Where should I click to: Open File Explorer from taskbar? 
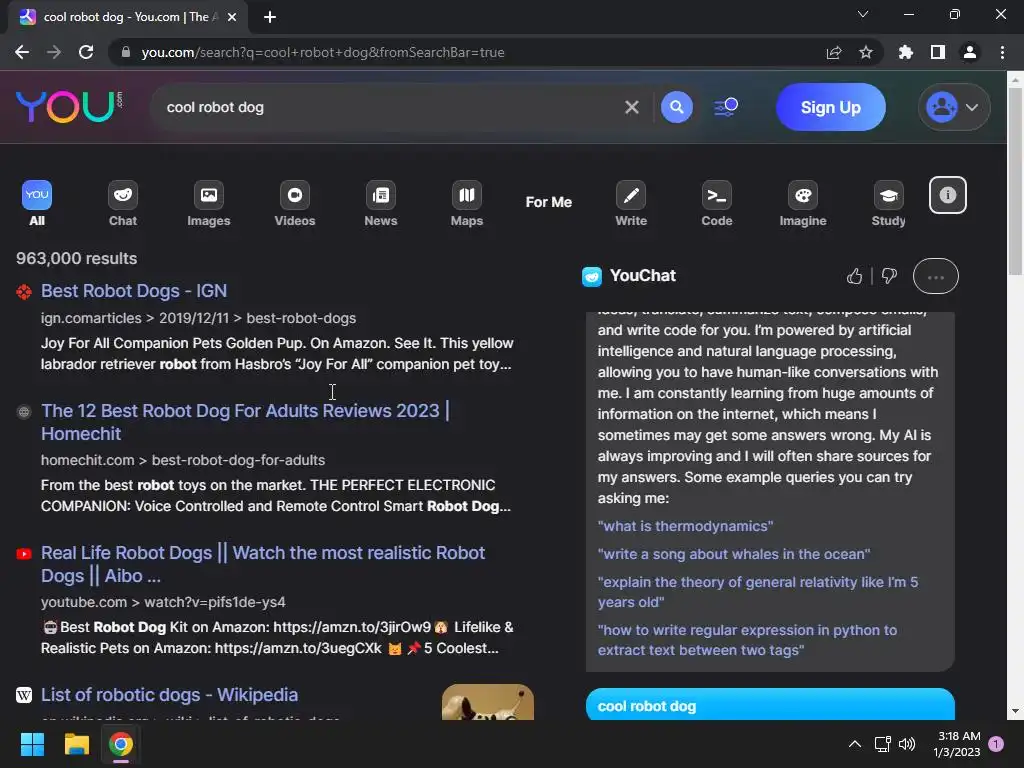76,744
